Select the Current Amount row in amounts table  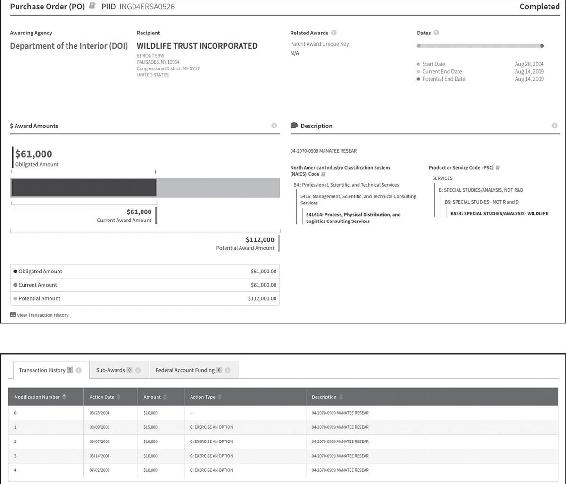145,285
